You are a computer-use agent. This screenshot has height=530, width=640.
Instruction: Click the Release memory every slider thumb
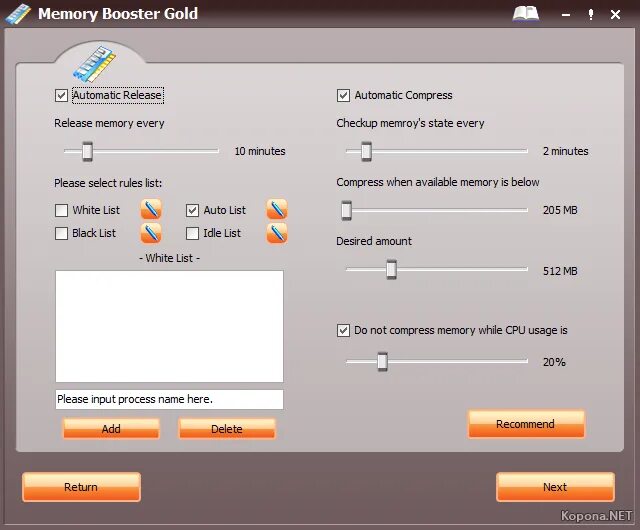pos(87,151)
